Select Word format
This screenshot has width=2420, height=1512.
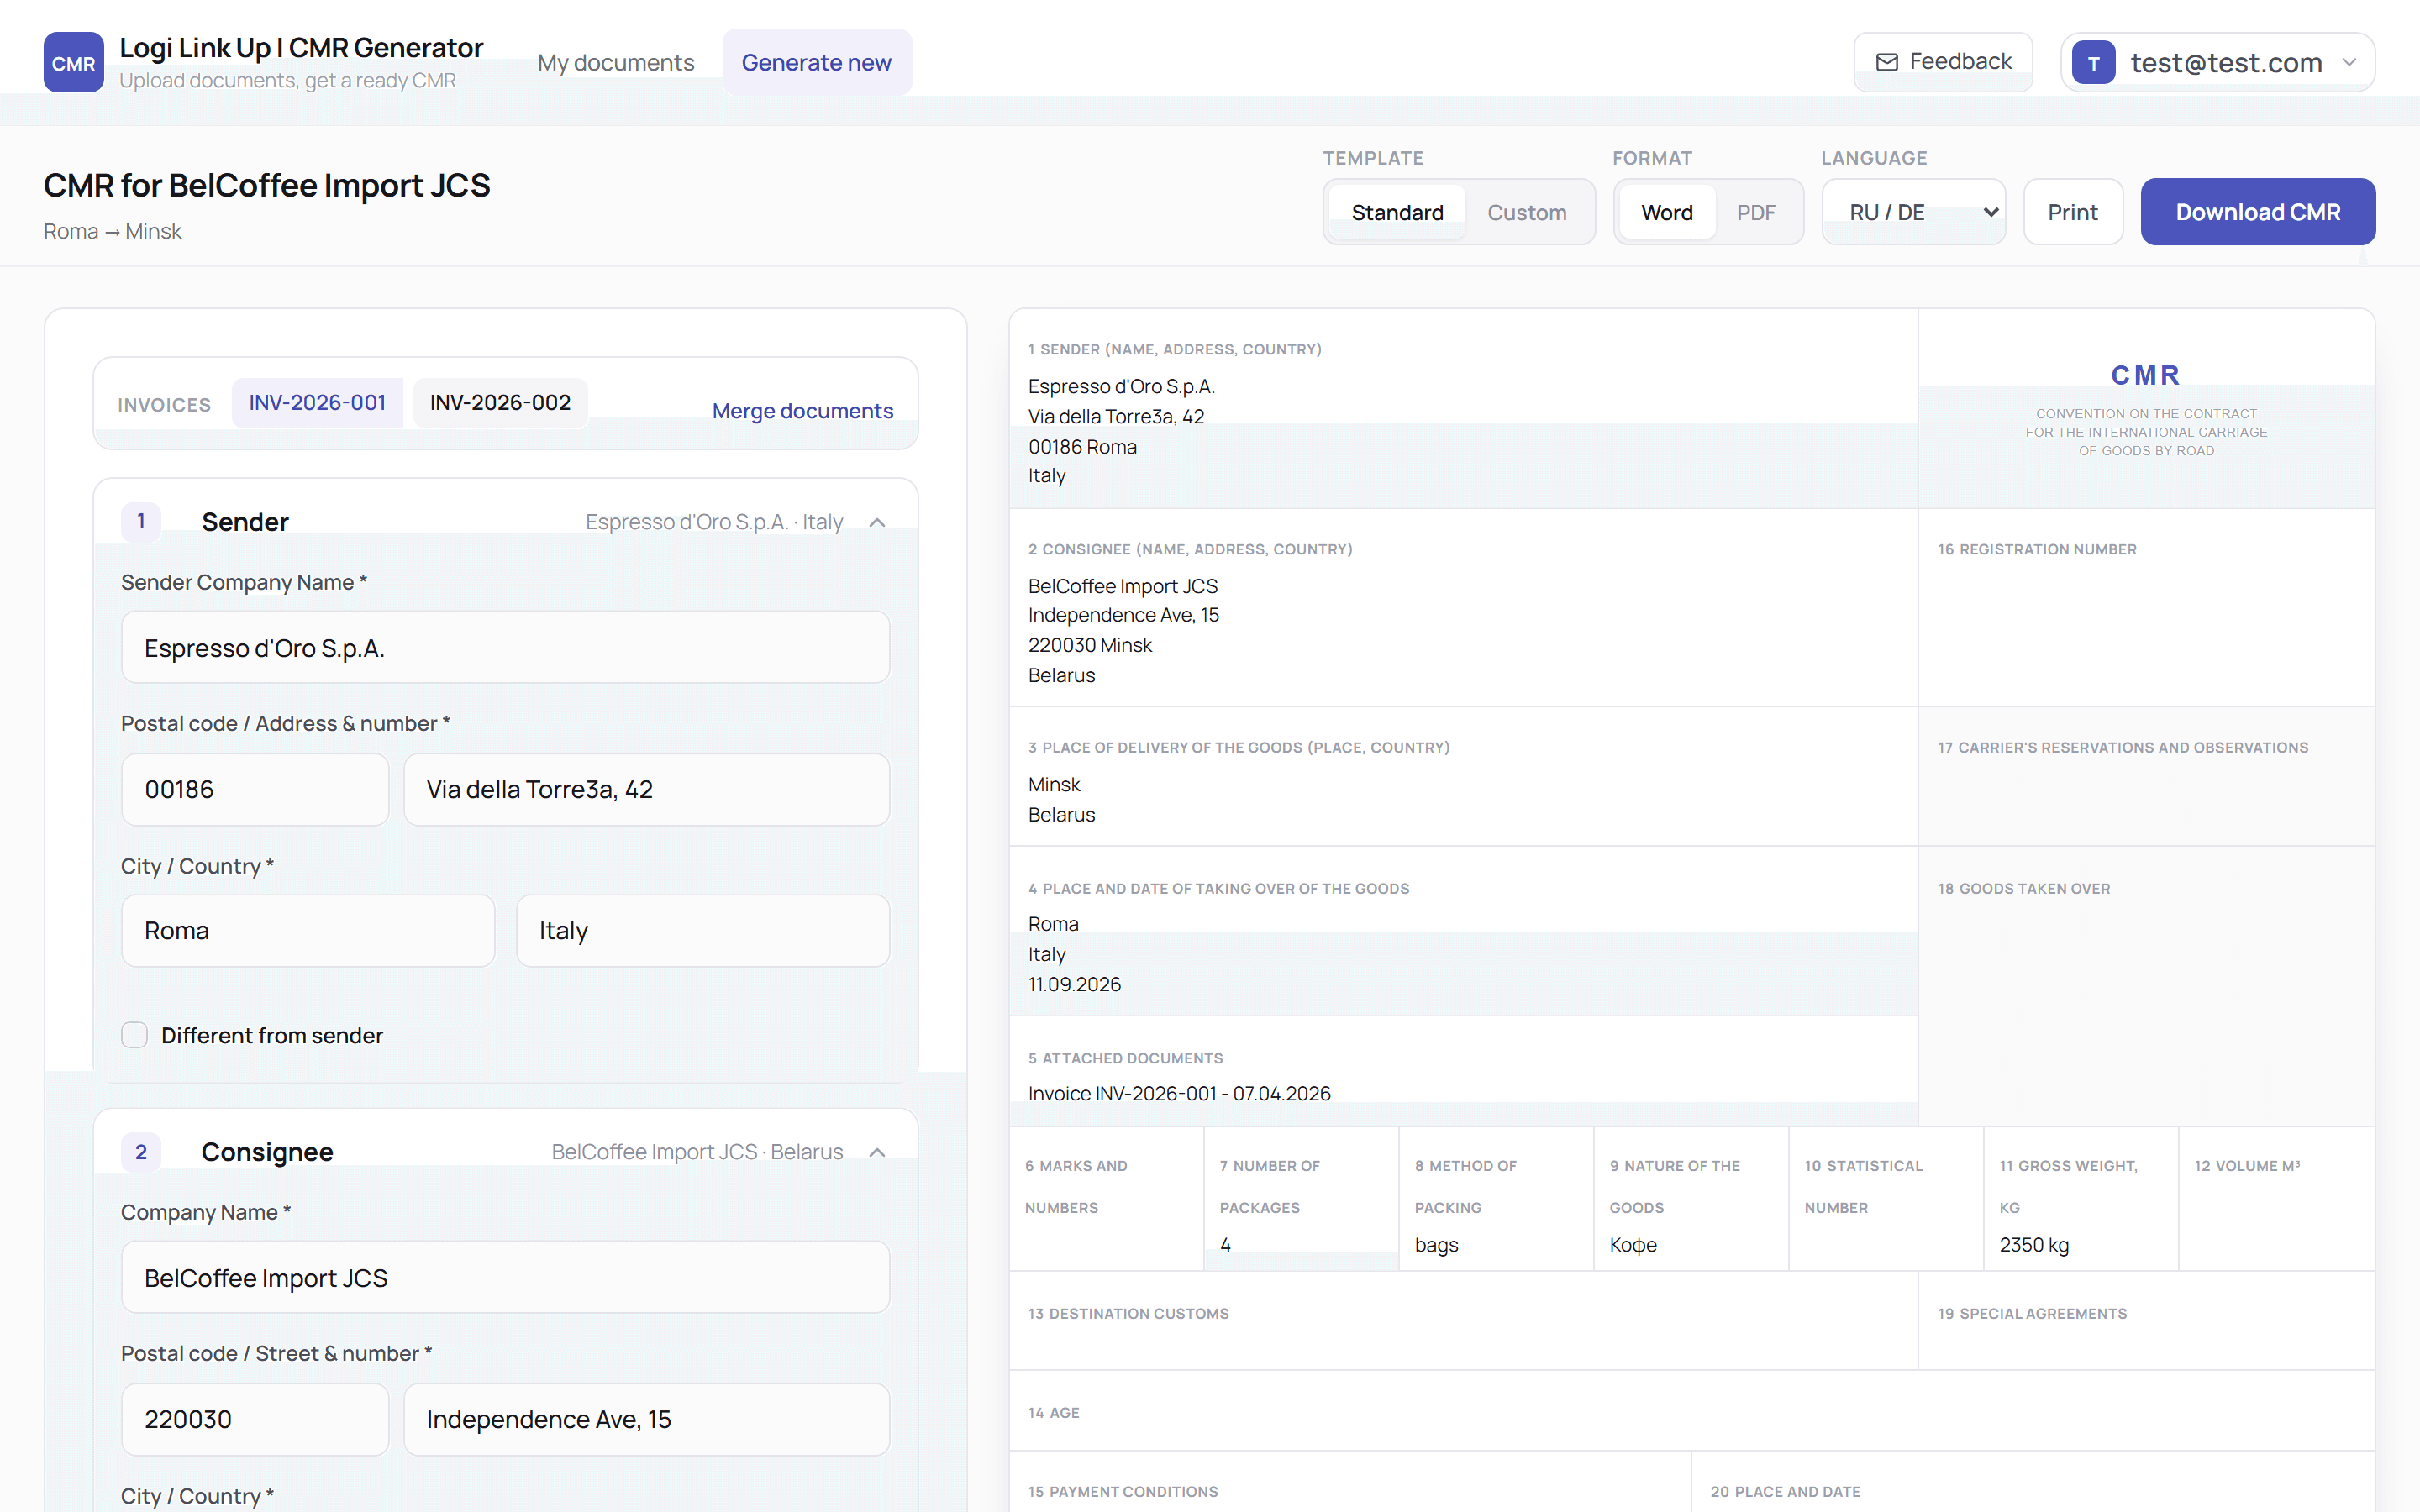1667,212
